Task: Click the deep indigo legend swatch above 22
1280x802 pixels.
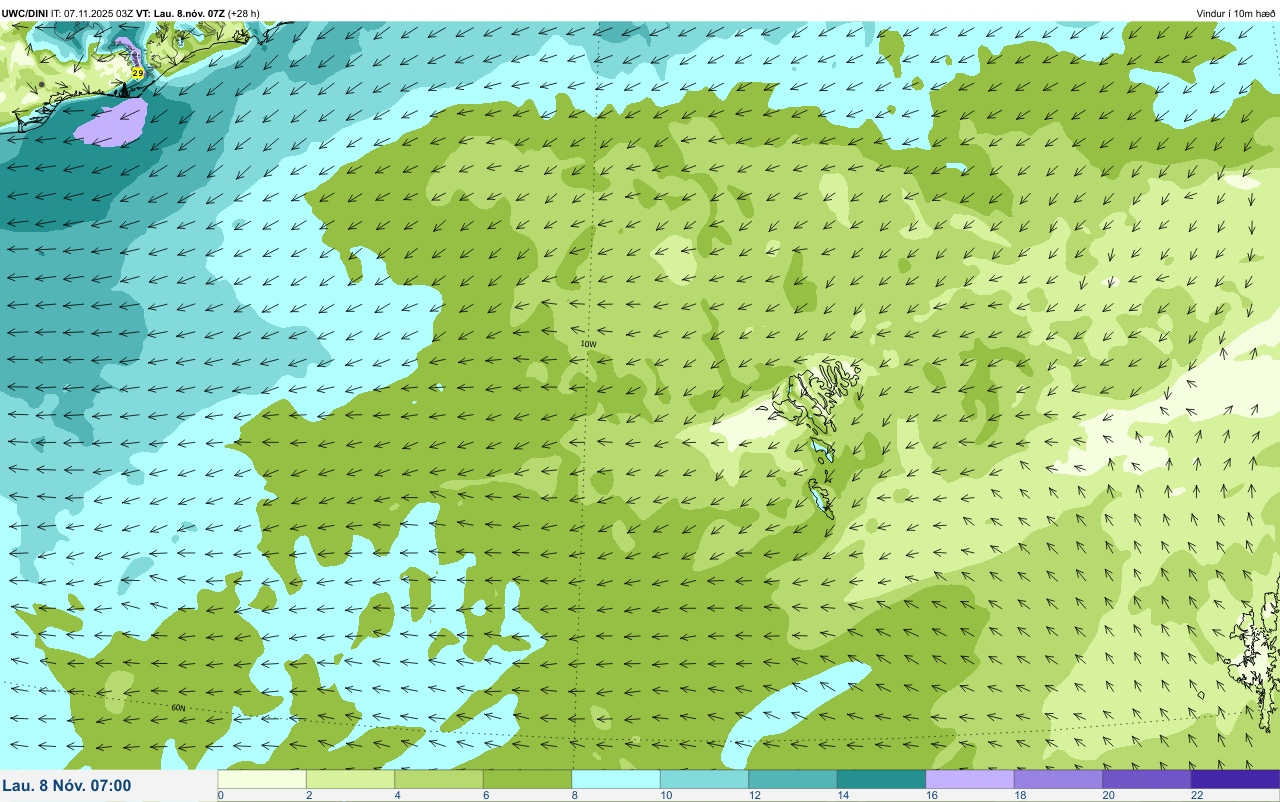Action: pyautogui.click(x=1235, y=779)
